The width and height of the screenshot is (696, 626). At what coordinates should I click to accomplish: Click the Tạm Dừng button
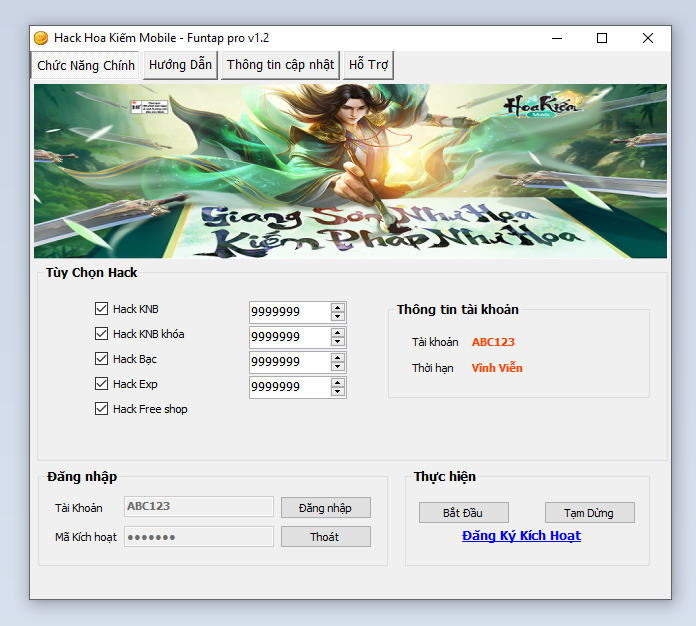coord(589,513)
